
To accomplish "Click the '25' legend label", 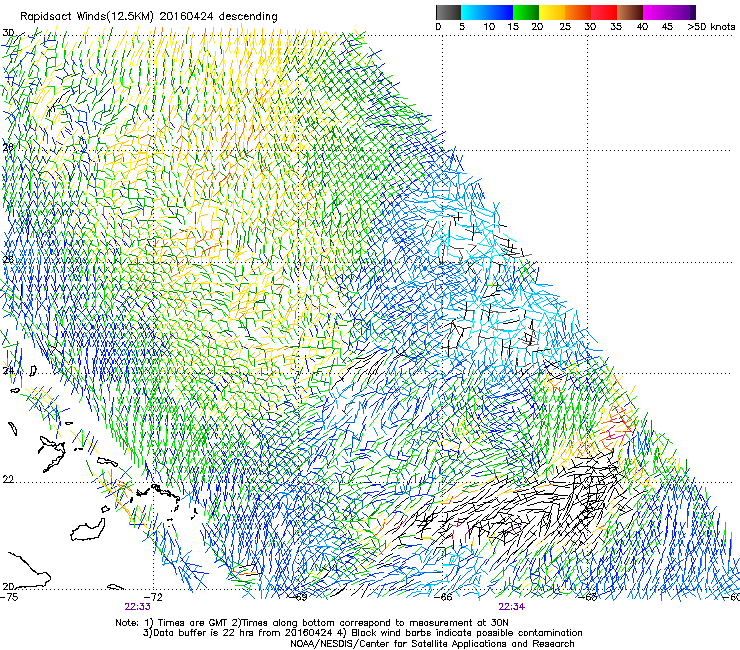I will (565, 27).
